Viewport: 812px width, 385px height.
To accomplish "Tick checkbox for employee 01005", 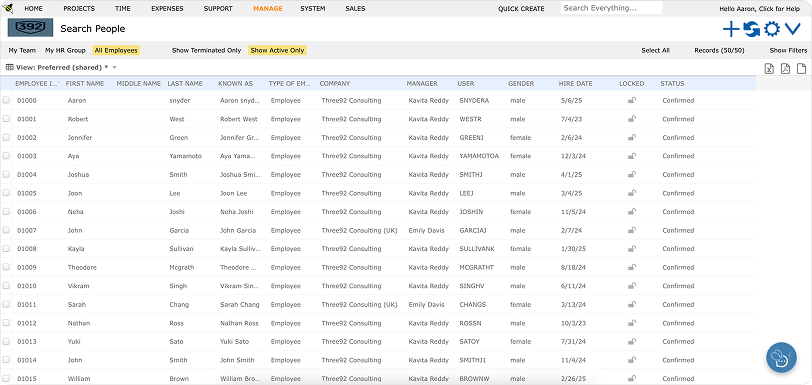I will (6, 193).
